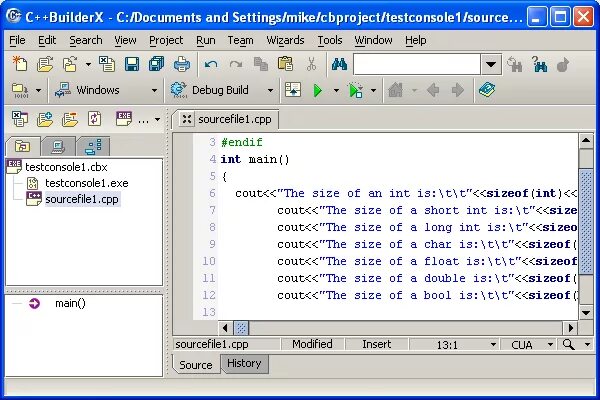Viewport: 600px width, 400px height.
Task: Open the build tools dropdown arrow
Action: click(38, 91)
